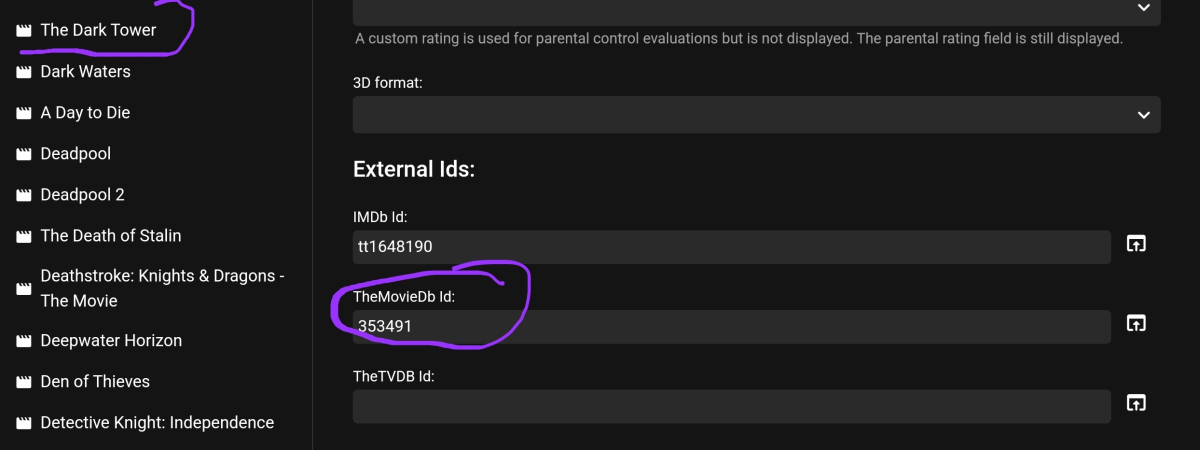The width and height of the screenshot is (1200, 450).
Task: Focus the TheMovieDb Id input field
Action: coord(730,327)
